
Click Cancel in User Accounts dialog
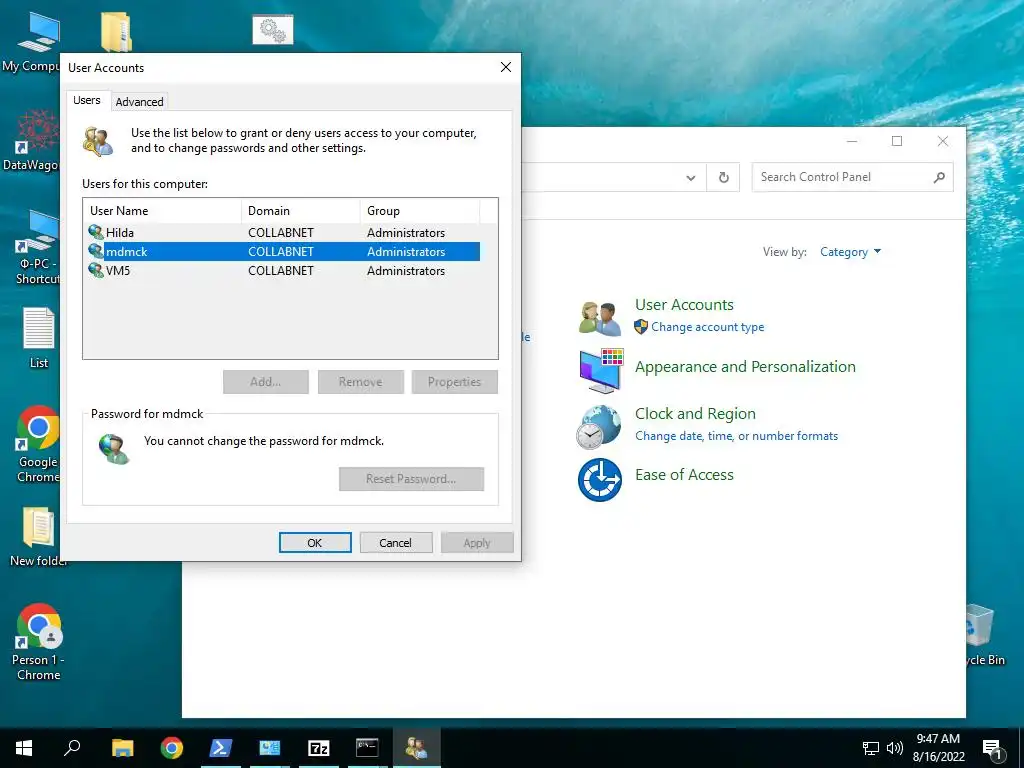pos(396,543)
